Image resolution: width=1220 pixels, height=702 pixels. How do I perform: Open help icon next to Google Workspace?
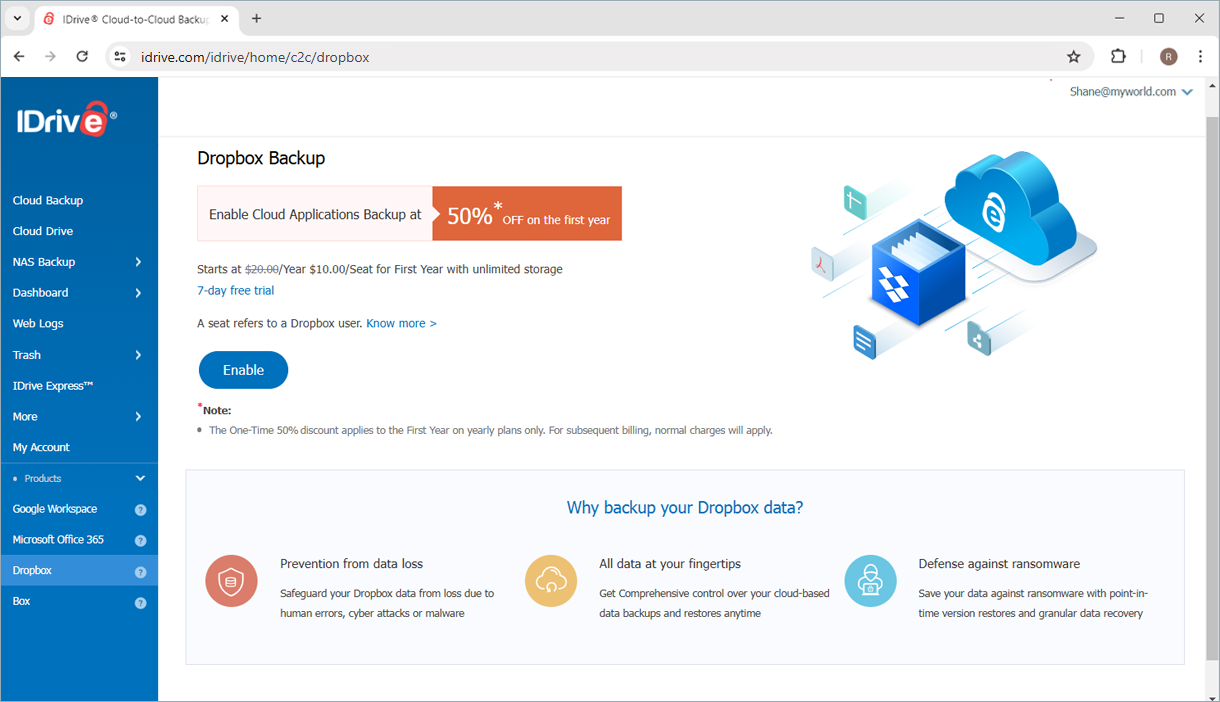[141, 510]
